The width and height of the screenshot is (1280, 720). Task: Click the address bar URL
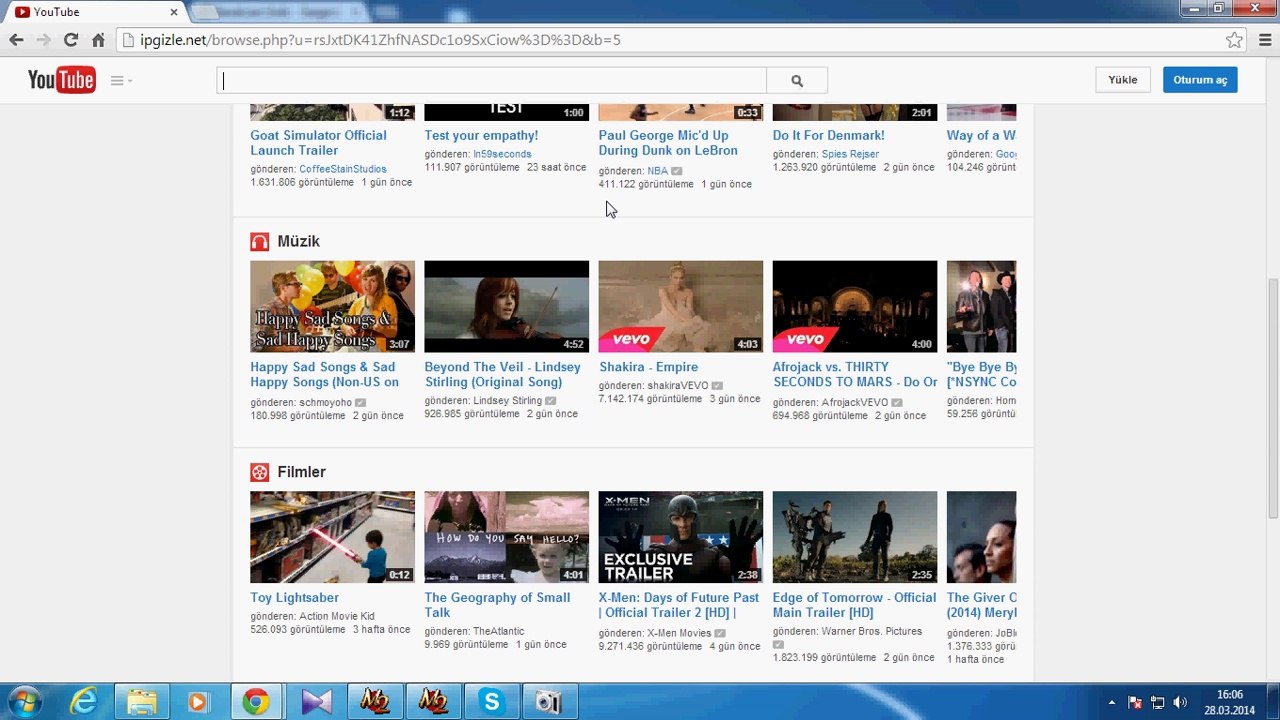380,40
